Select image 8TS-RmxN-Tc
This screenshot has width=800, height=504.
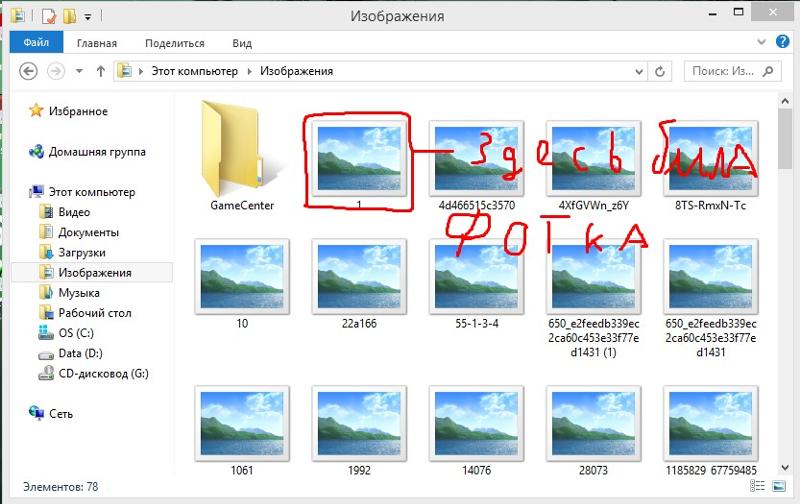[711, 164]
